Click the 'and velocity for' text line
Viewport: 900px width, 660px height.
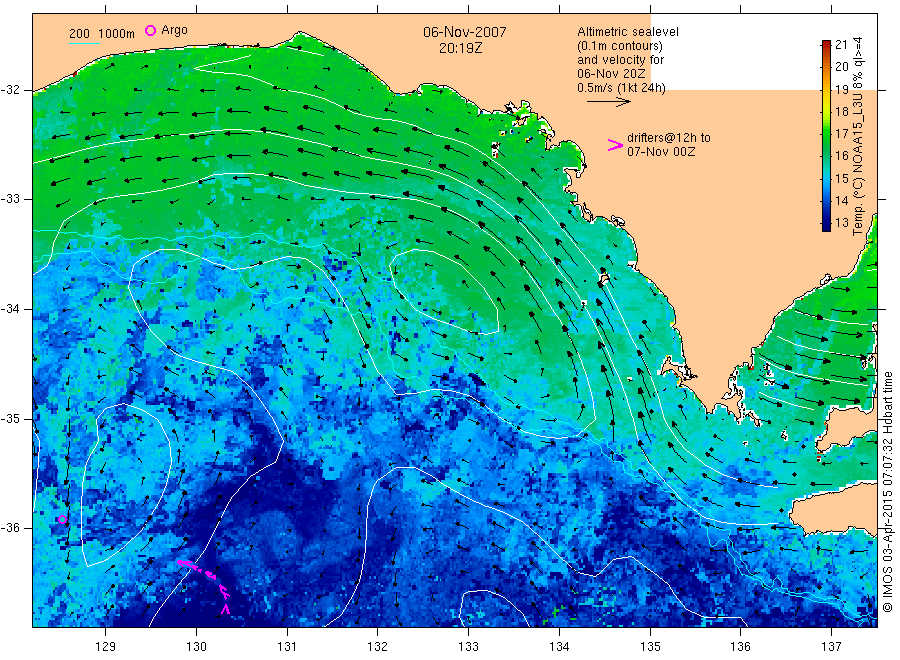[620, 60]
